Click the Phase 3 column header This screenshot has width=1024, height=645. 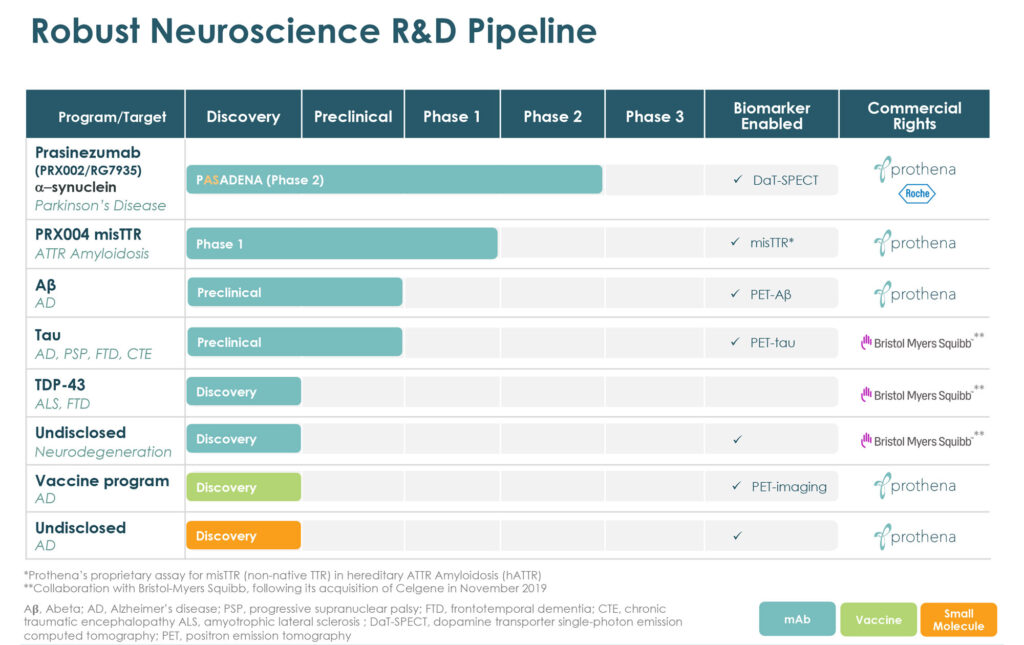pyautogui.click(x=654, y=114)
